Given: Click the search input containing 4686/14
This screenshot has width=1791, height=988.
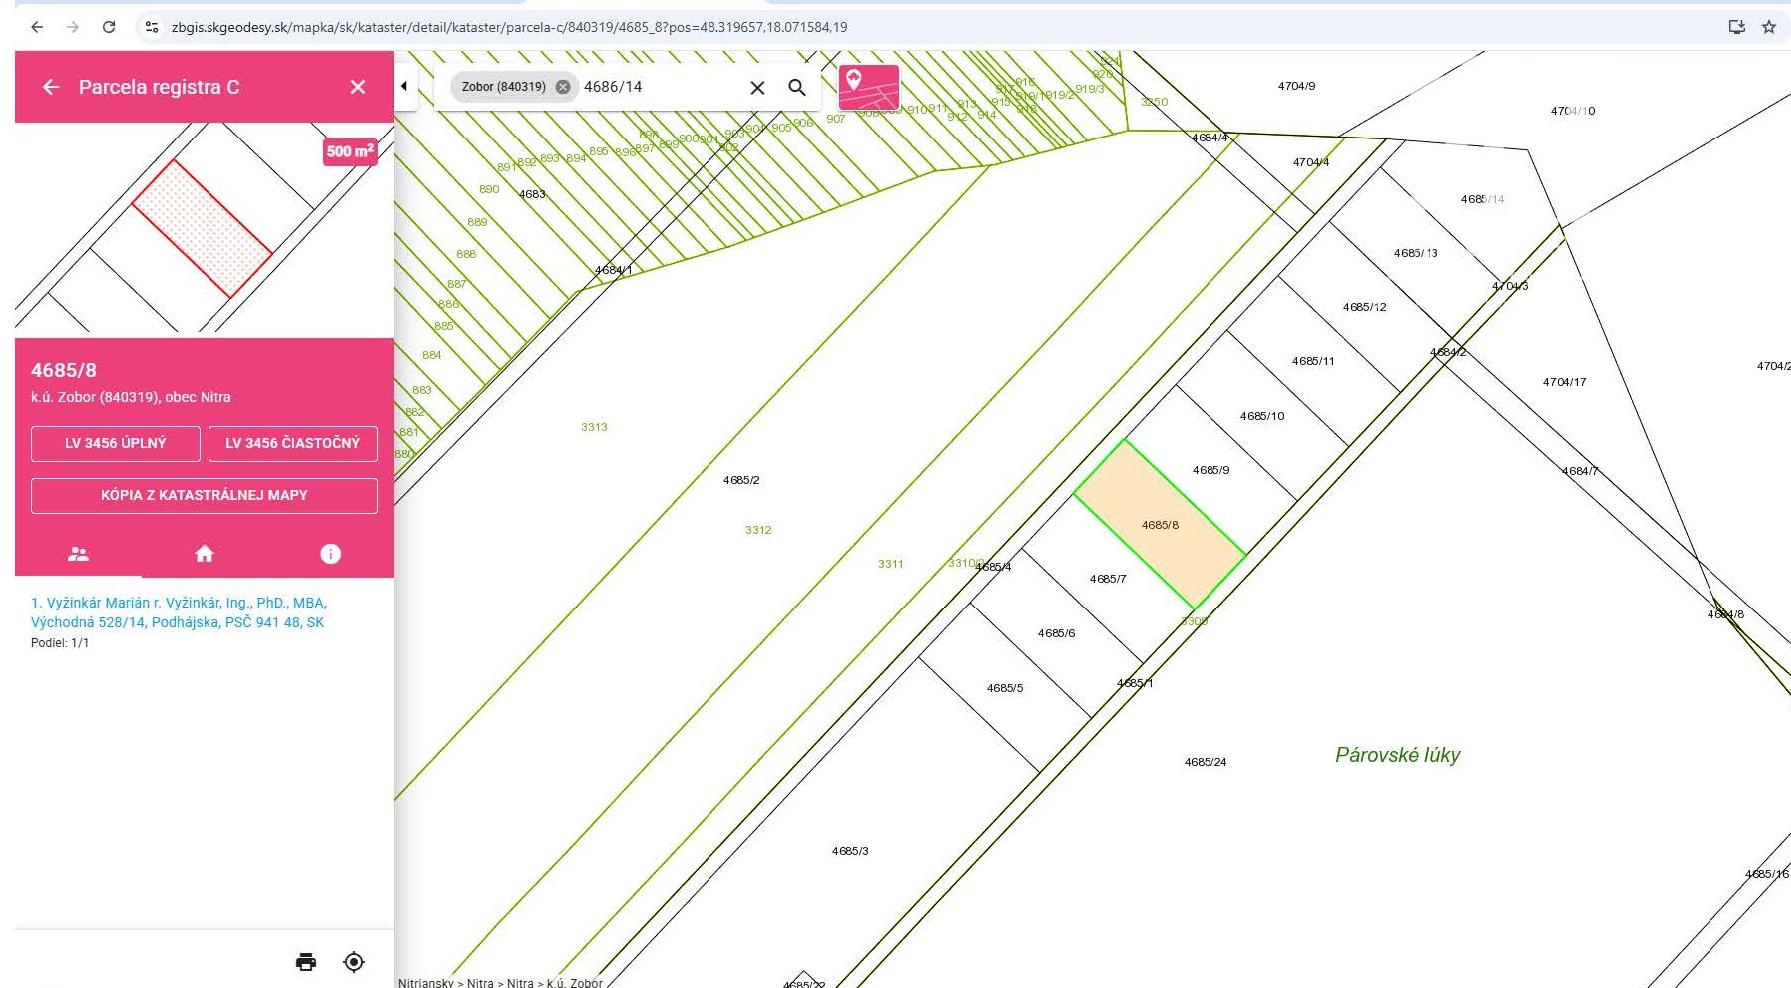Looking at the screenshot, I should click(660, 87).
